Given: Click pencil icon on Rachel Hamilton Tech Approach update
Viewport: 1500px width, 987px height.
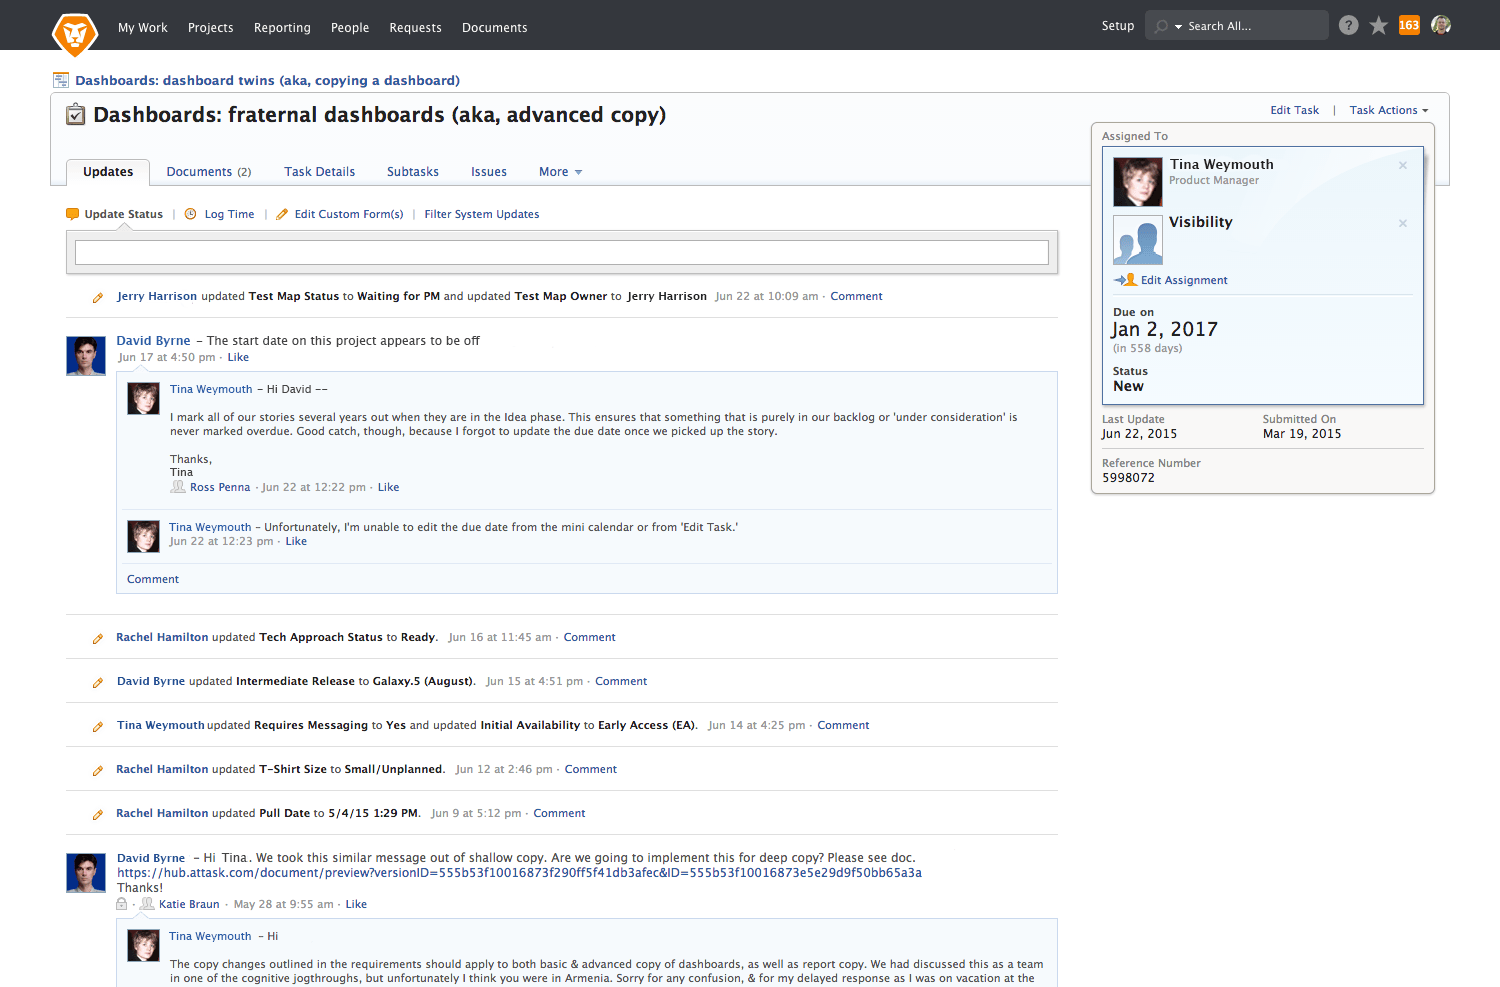Looking at the screenshot, I should pos(98,638).
